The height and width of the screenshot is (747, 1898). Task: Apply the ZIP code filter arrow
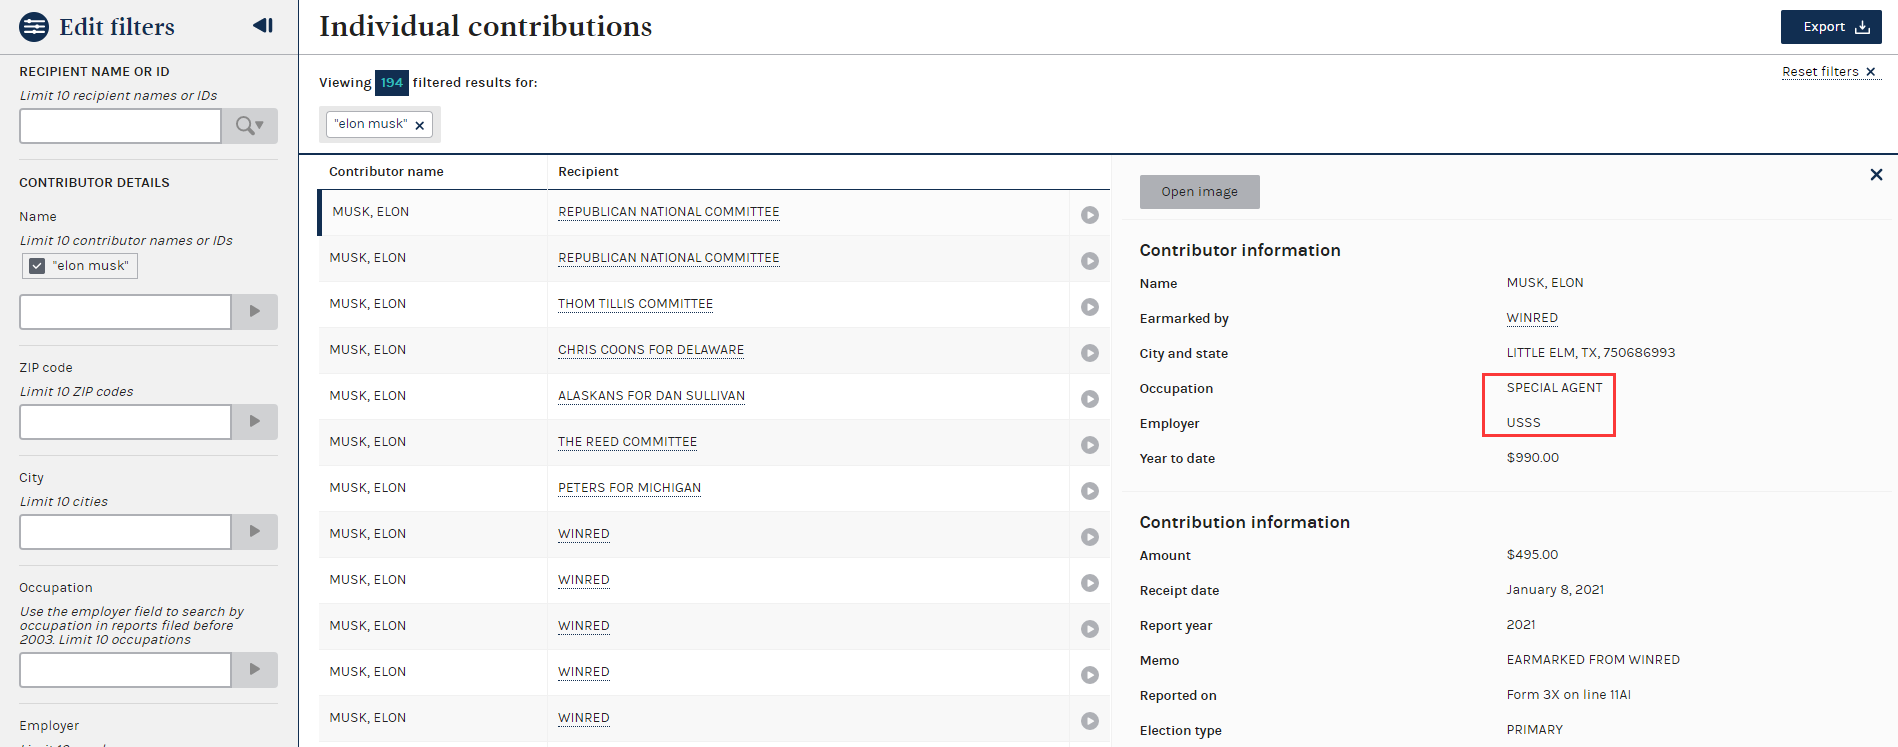pyautogui.click(x=254, y=422)
